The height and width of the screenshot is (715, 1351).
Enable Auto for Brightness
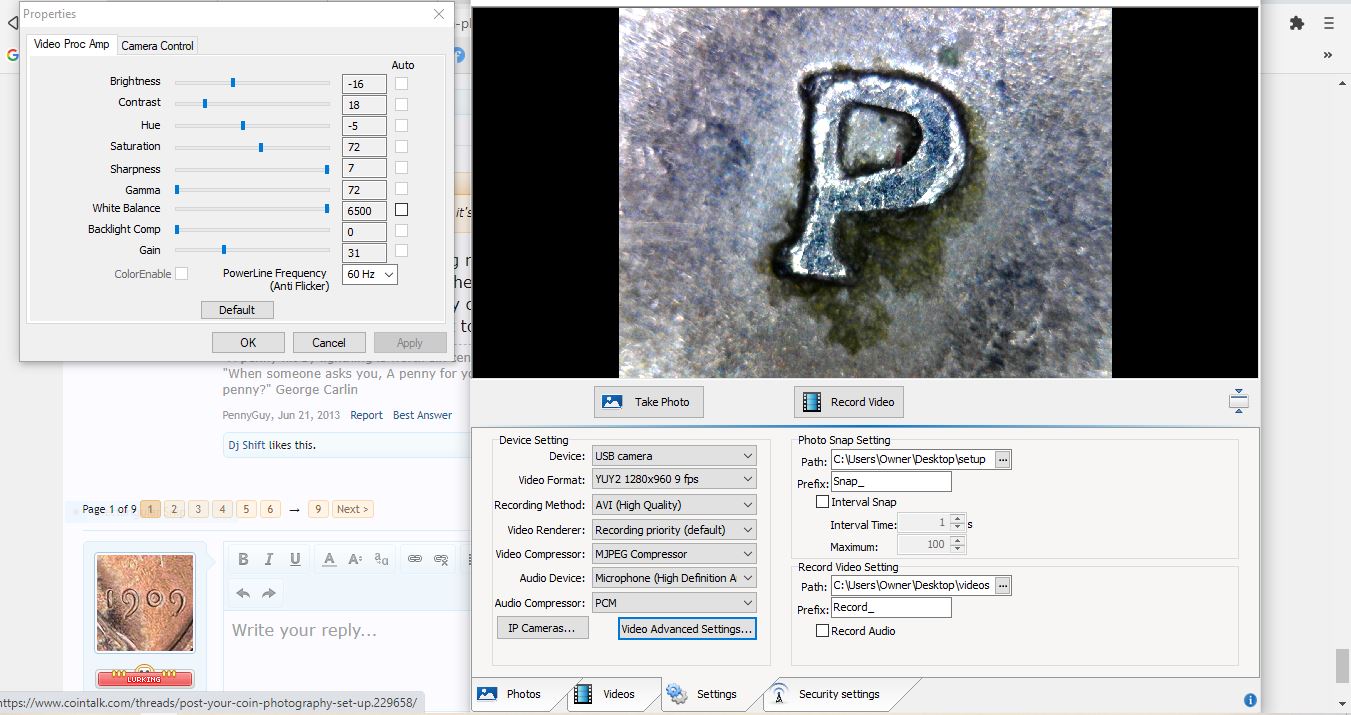coord(401,83)
